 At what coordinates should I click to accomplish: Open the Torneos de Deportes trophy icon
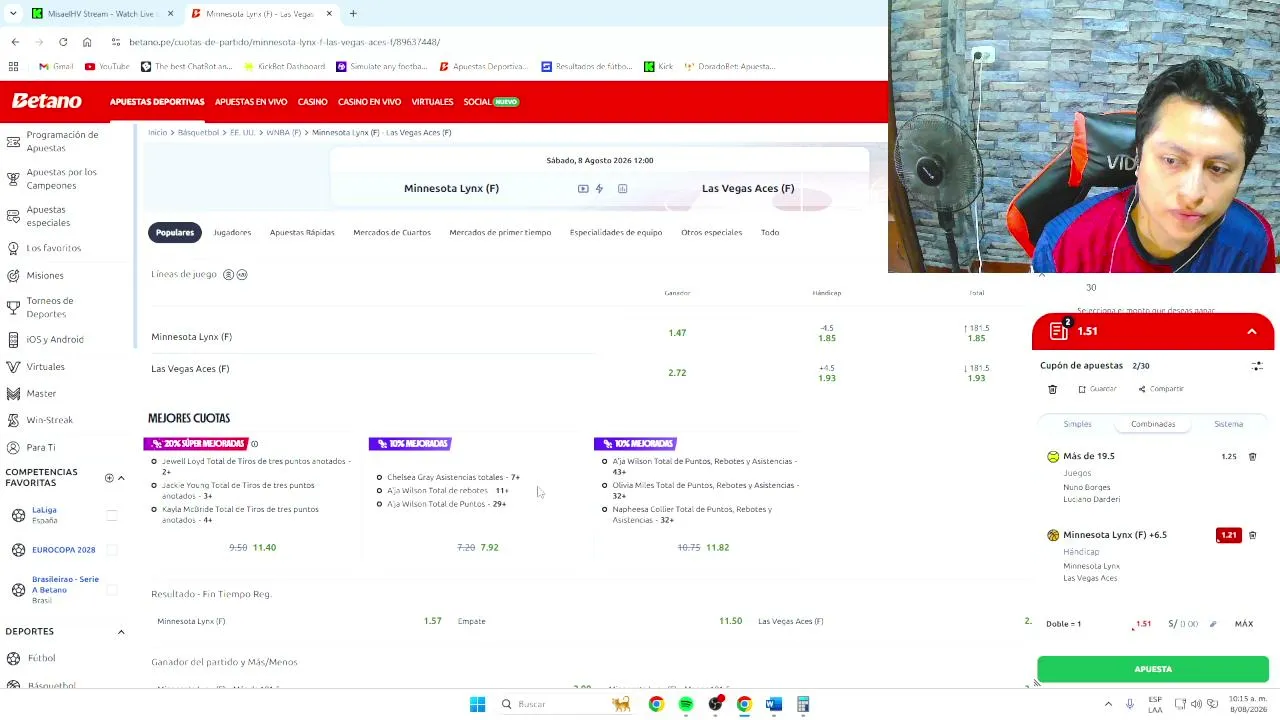point(13,307)
